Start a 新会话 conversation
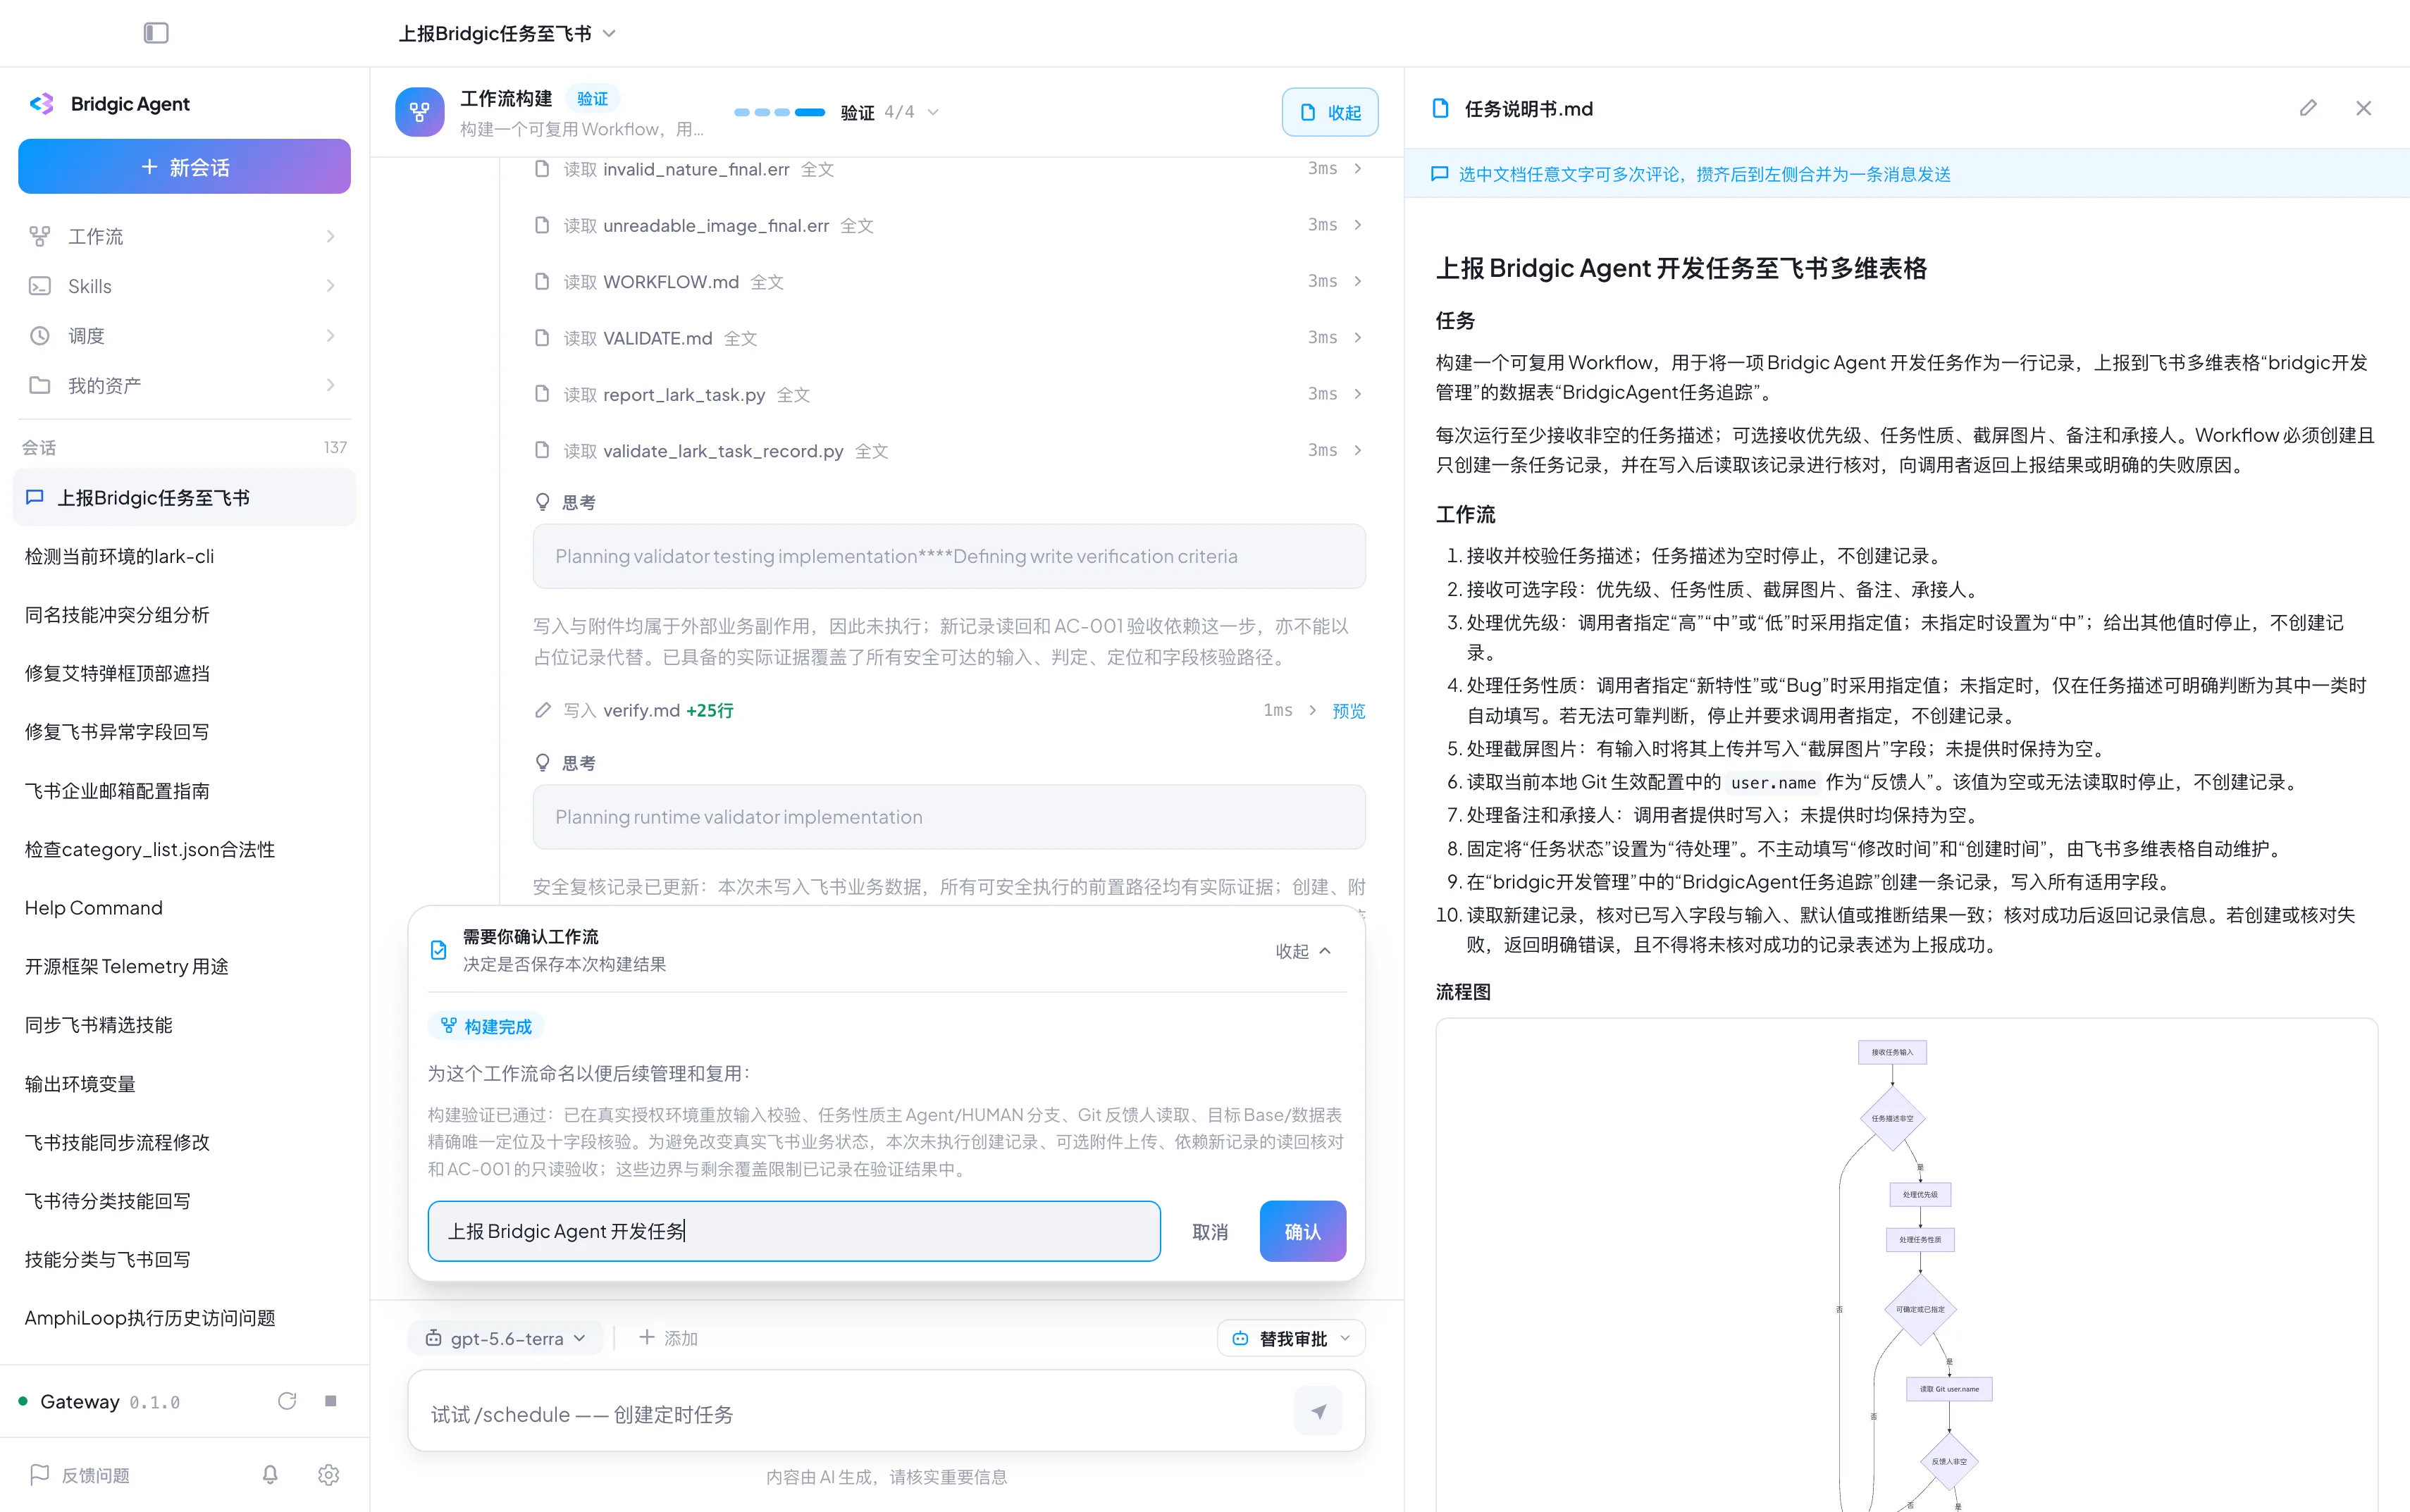Viewport: 2410px width, 1512px height. tap(184, 166)
